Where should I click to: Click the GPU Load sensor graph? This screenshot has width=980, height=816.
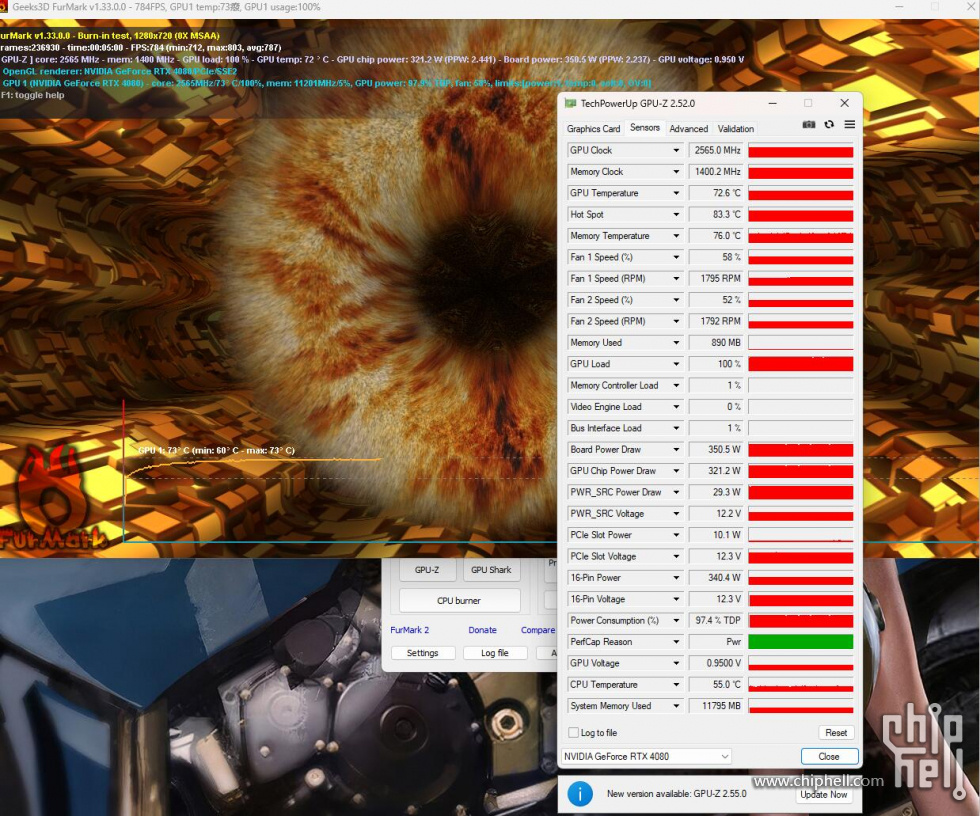tap(801, 364)
